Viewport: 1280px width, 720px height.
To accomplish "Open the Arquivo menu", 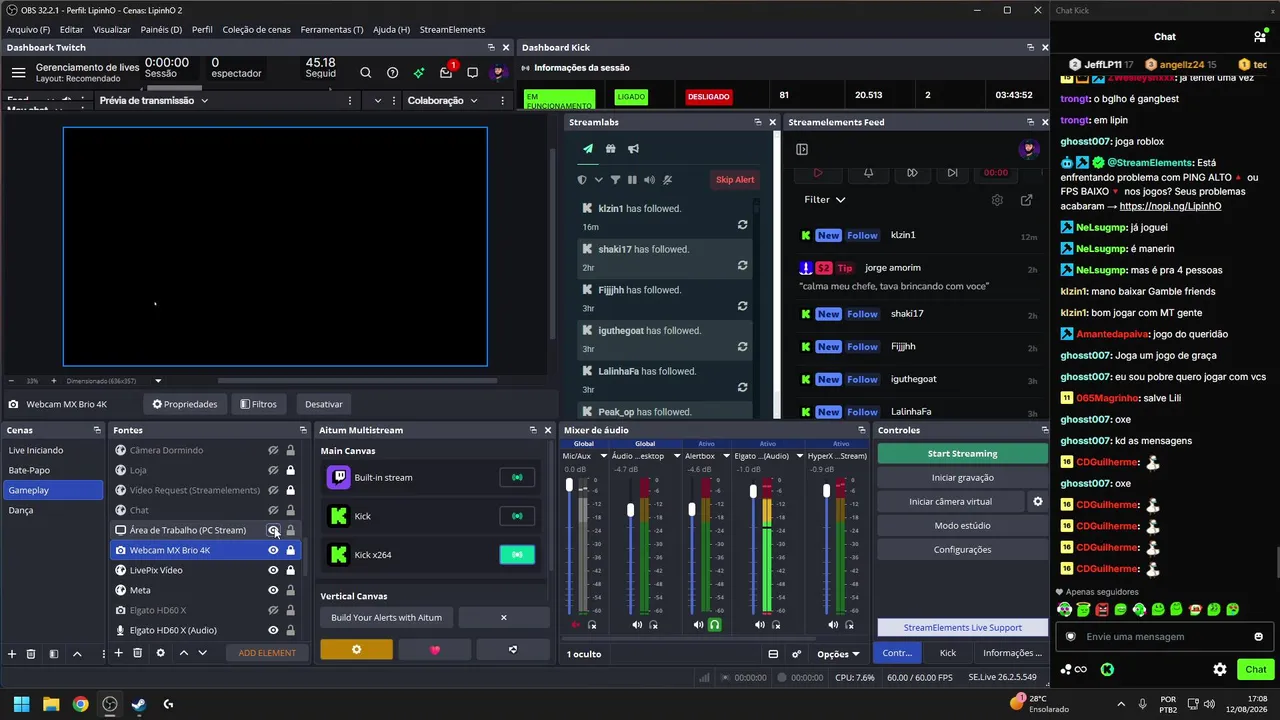I will pyautogui.click(x=28, y=30).
